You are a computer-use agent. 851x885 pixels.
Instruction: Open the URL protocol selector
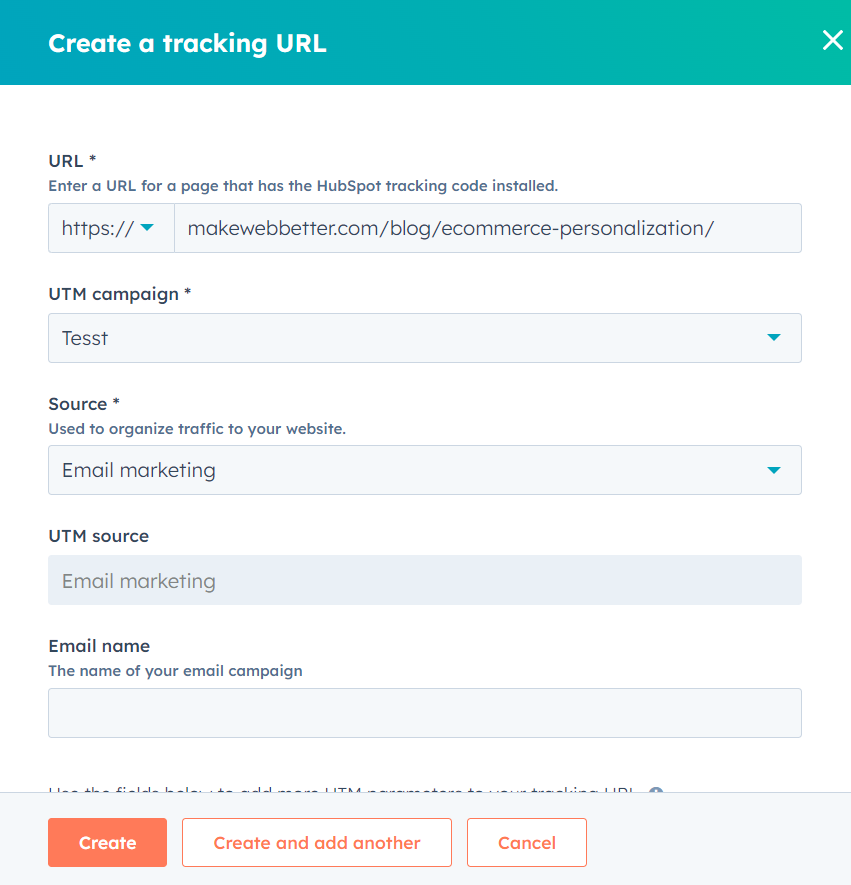[x=111, y=228]
